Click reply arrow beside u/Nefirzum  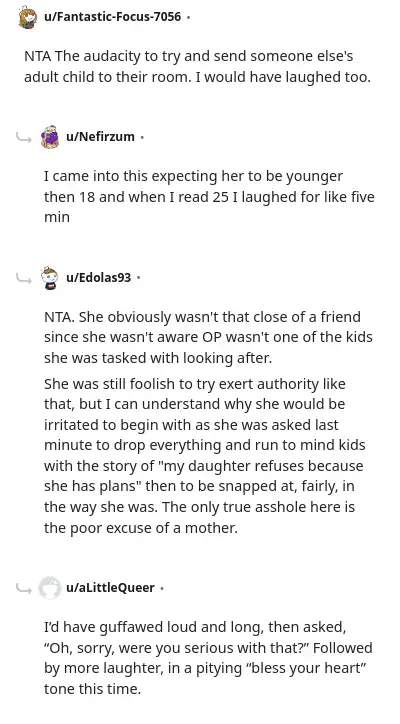pyautogui.click(x=23, y=138)
